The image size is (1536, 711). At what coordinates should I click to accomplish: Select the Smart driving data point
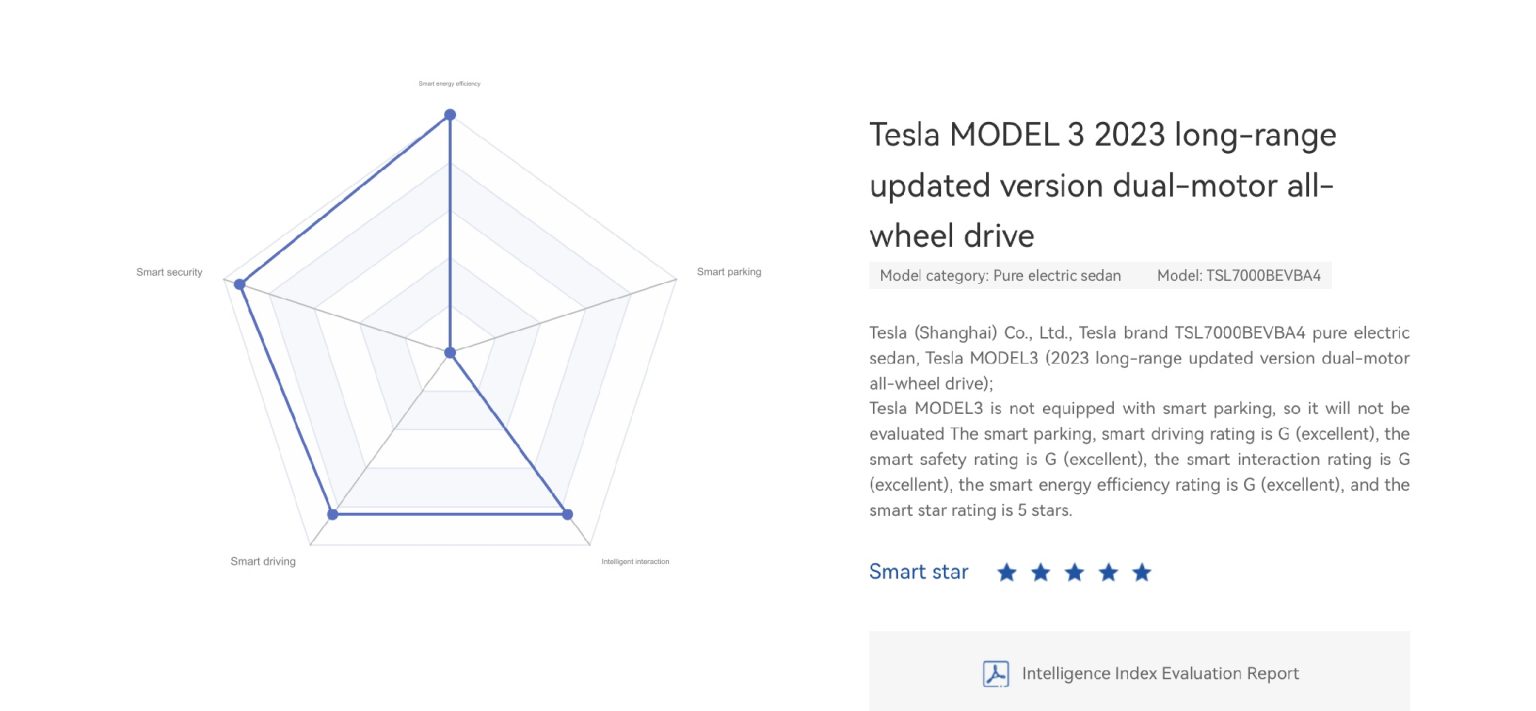[333, 514]
